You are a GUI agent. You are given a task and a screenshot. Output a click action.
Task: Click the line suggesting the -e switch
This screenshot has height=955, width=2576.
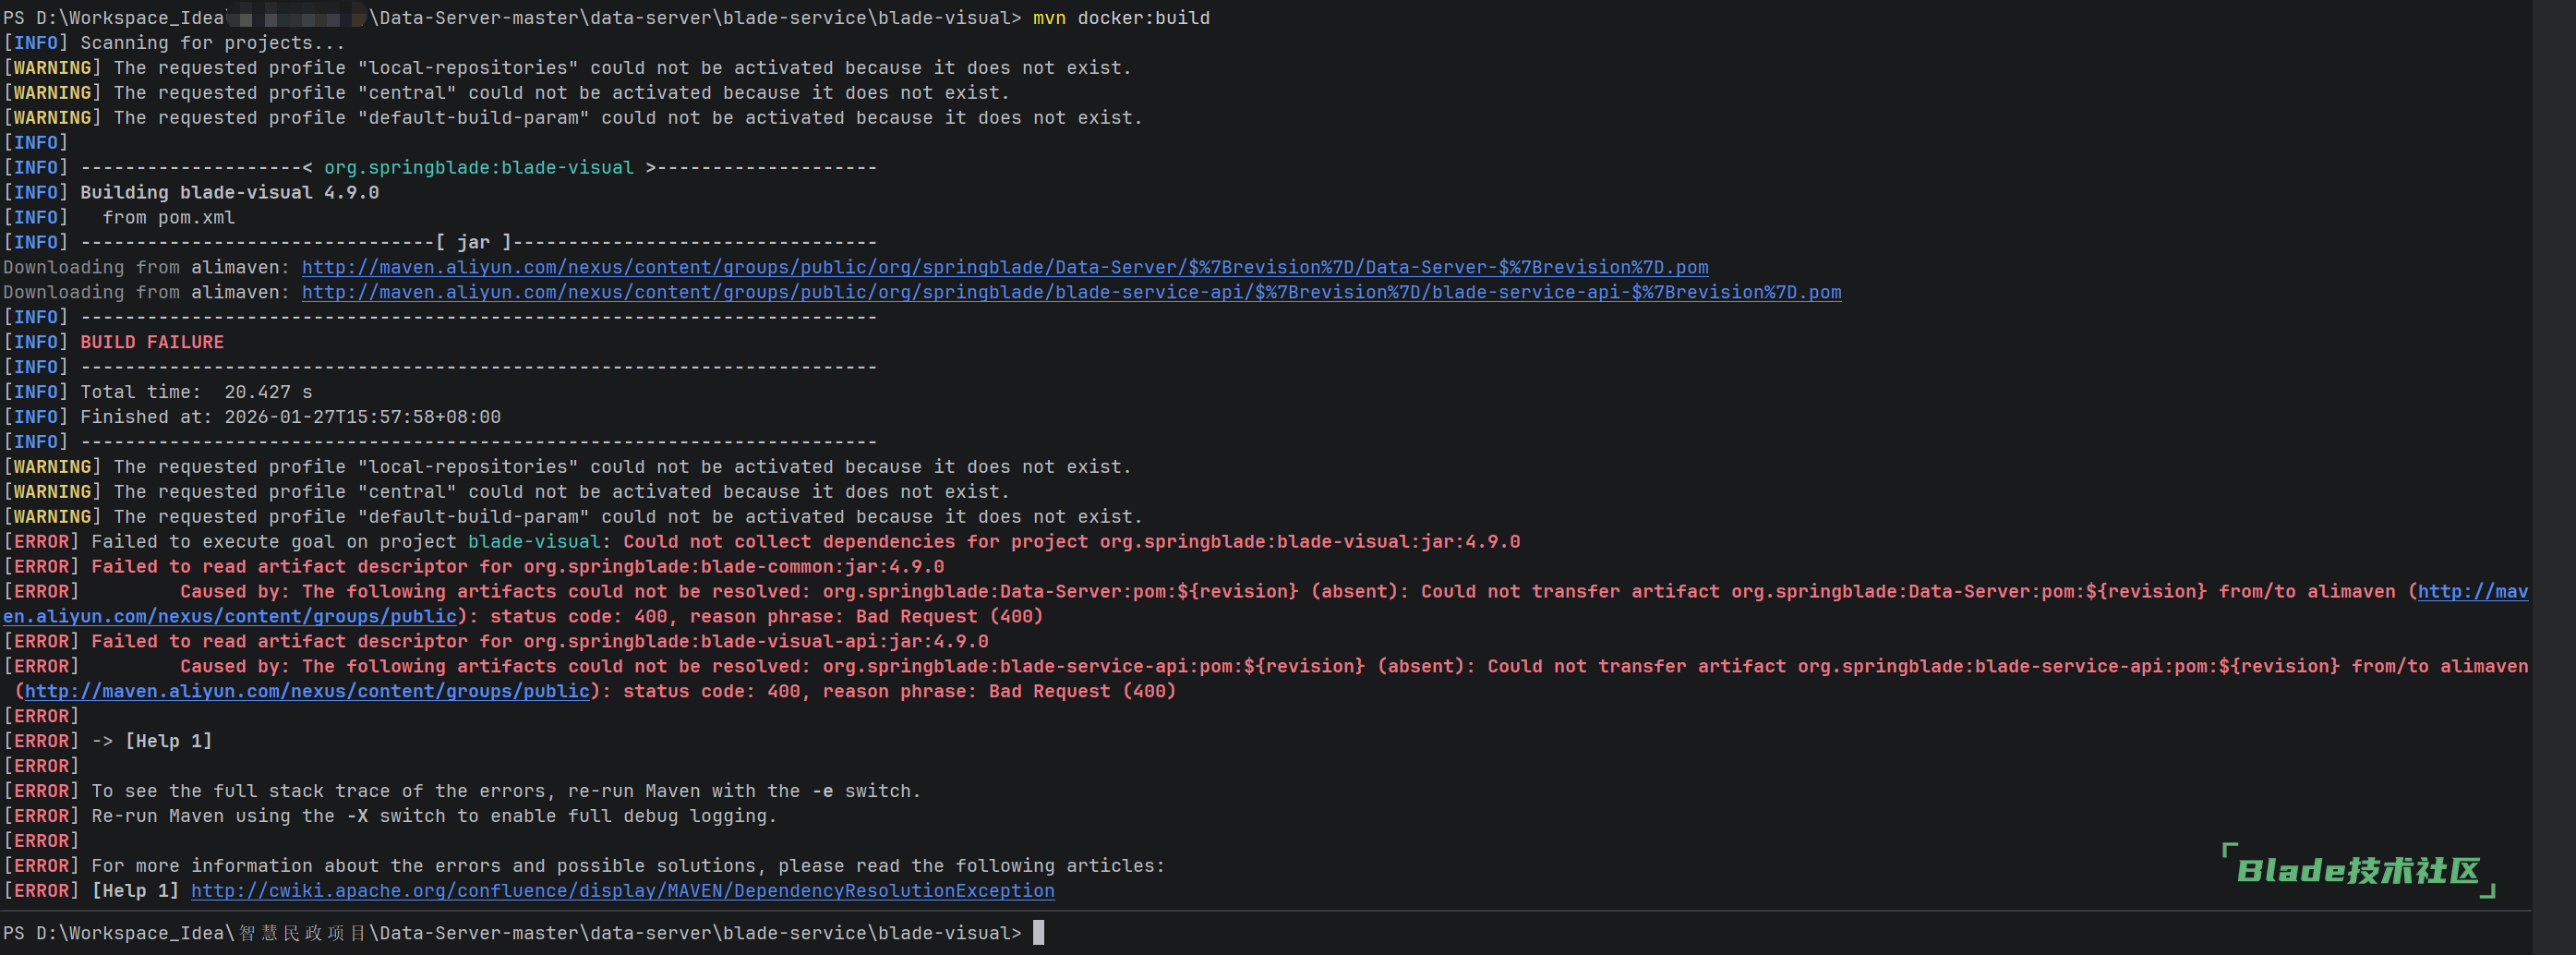click(505, 791)
